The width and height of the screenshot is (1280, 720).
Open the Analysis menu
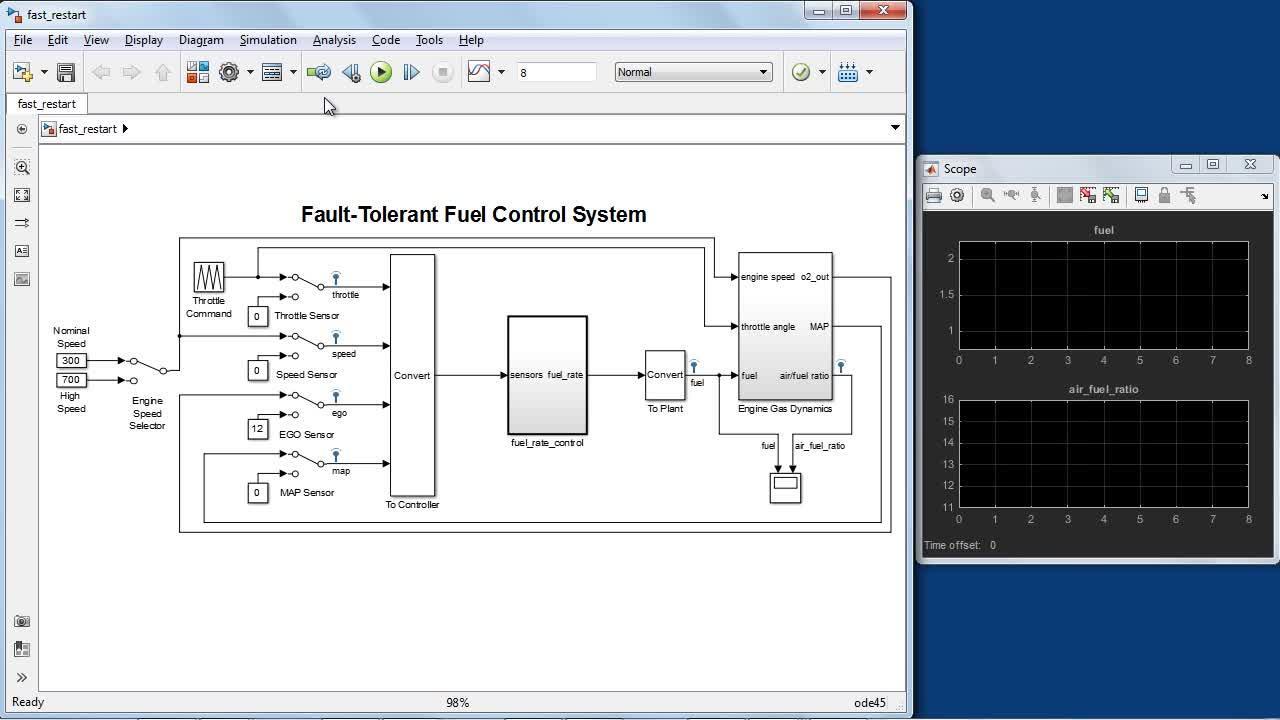pyautogui.click(x=334, y=40)
